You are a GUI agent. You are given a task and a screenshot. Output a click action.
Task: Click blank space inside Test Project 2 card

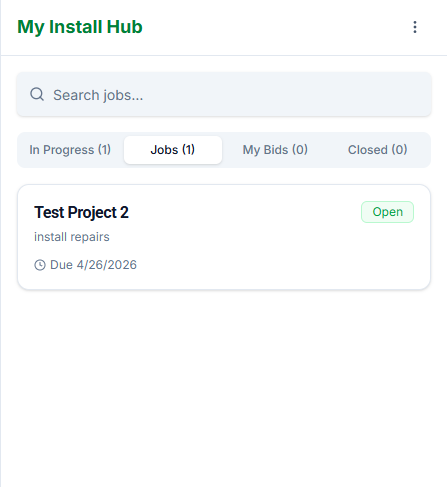pos(267,253)
